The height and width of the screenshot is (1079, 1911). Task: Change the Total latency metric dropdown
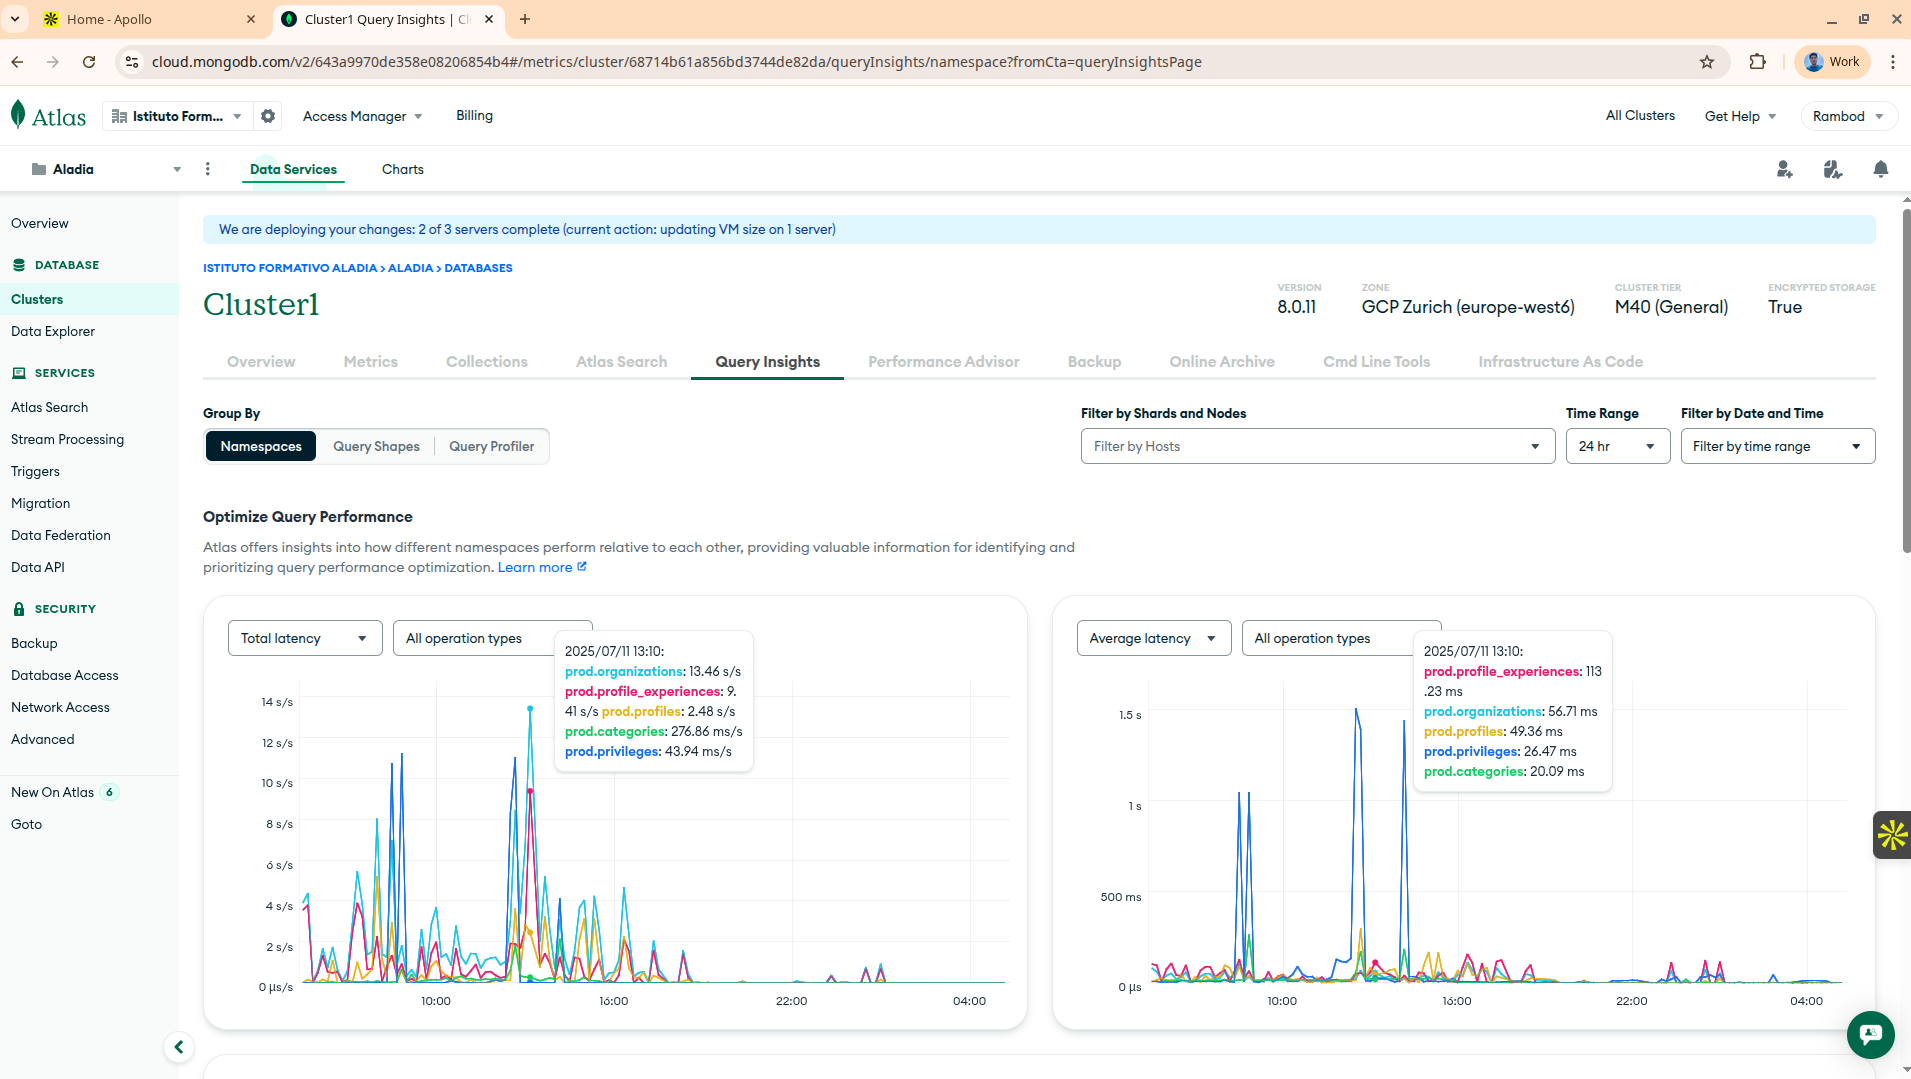305,638
